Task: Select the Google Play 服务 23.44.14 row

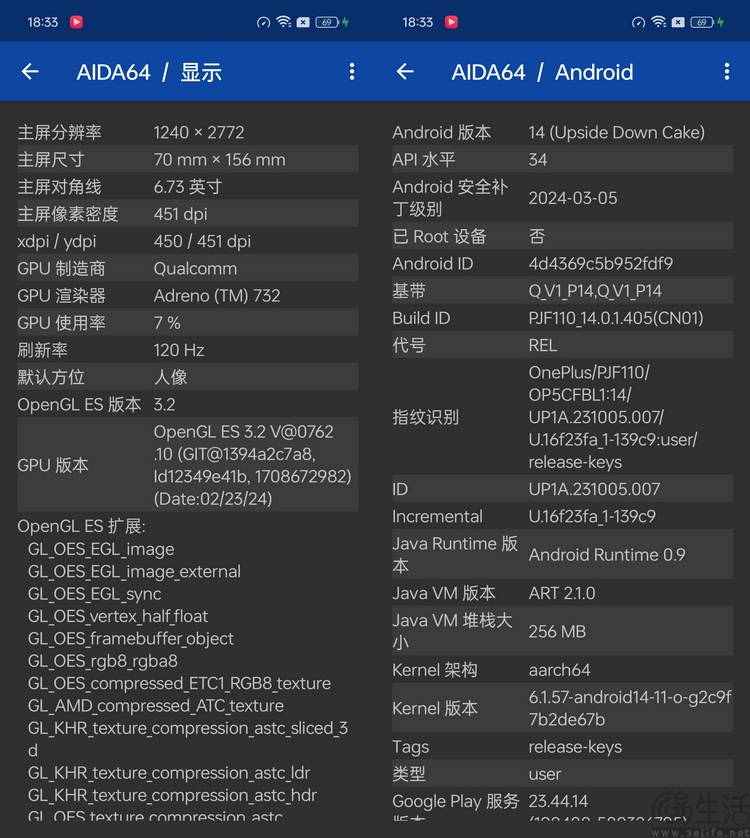Action: pos(562,805)
